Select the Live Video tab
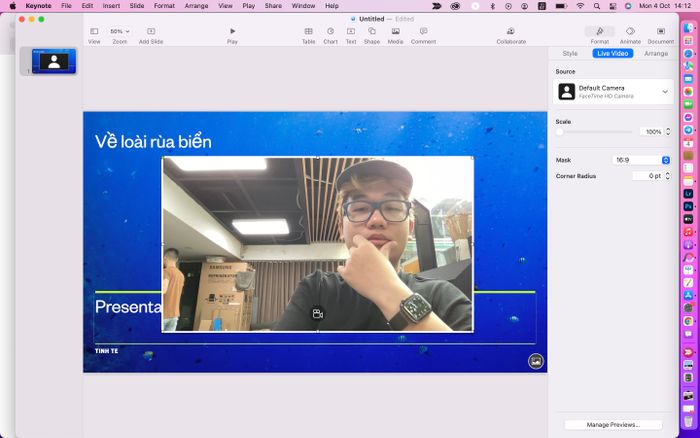The height and width of the screenshot is (438, 700). 612,54
